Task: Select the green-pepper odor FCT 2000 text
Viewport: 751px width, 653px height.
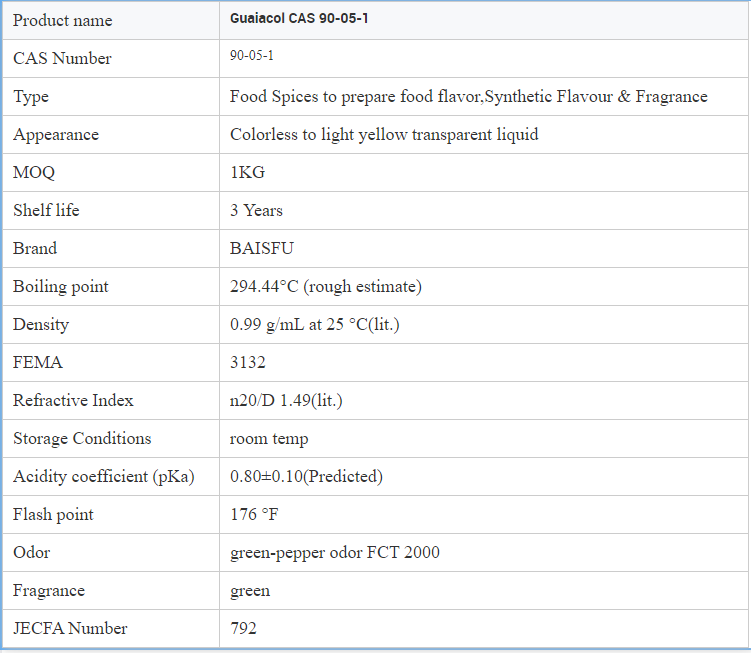Action: point(334,553)
